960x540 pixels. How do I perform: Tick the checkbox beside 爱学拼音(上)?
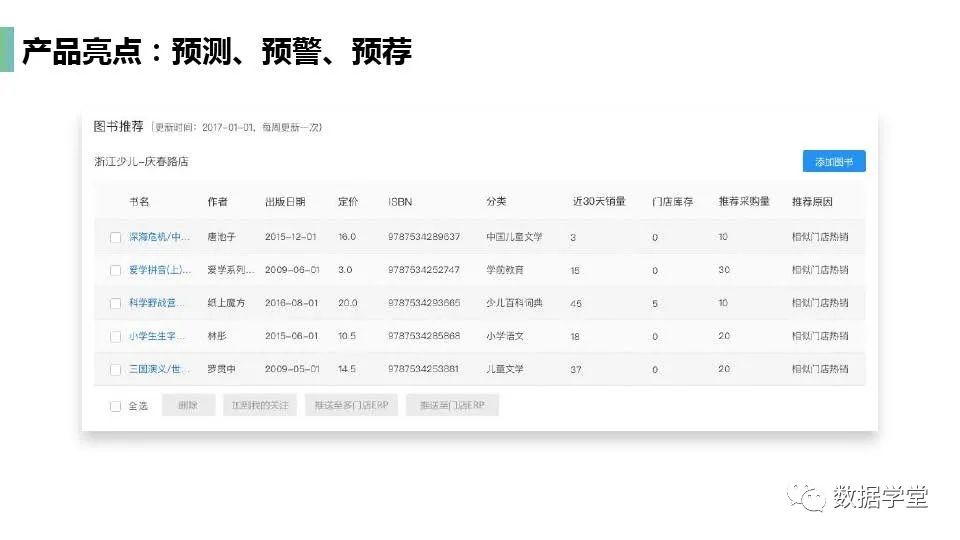pyautogui.click(x=115, y=270)
